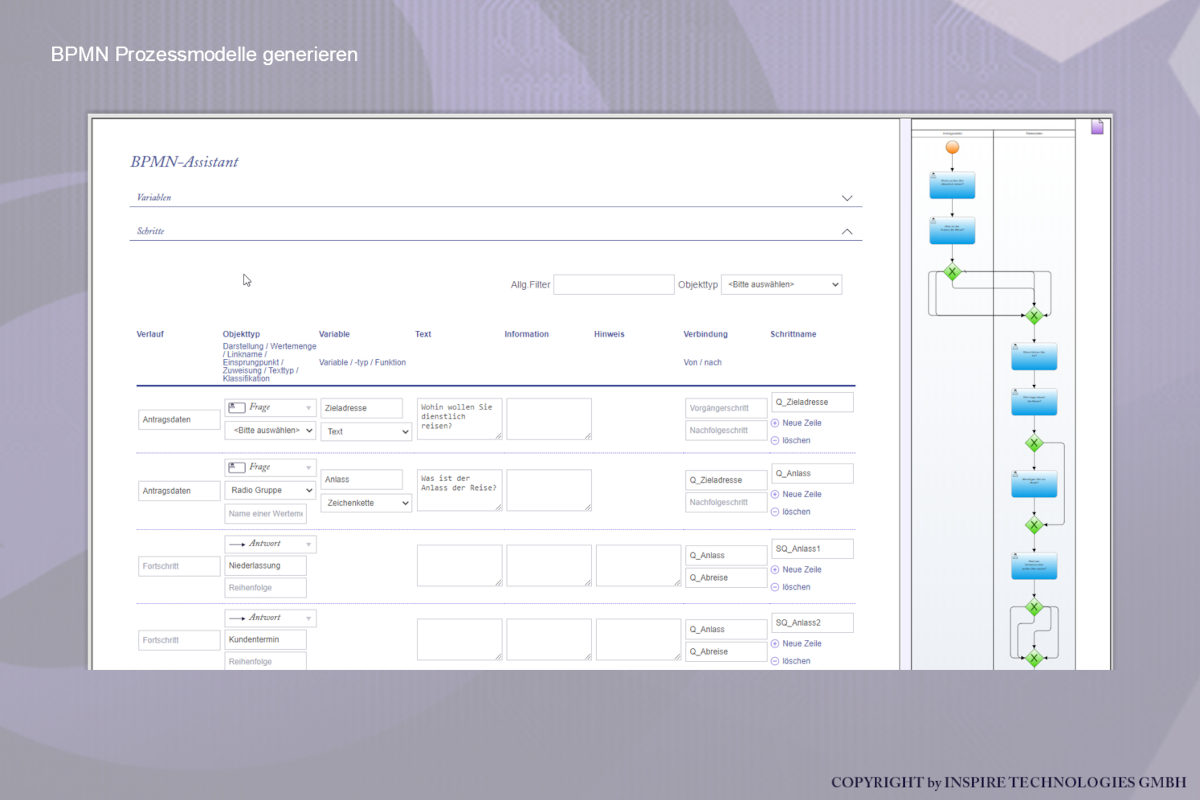Open the Zeichenkette variable type dropdown
This screenshot has height=800, width=1200.
(x=366, y=503)
